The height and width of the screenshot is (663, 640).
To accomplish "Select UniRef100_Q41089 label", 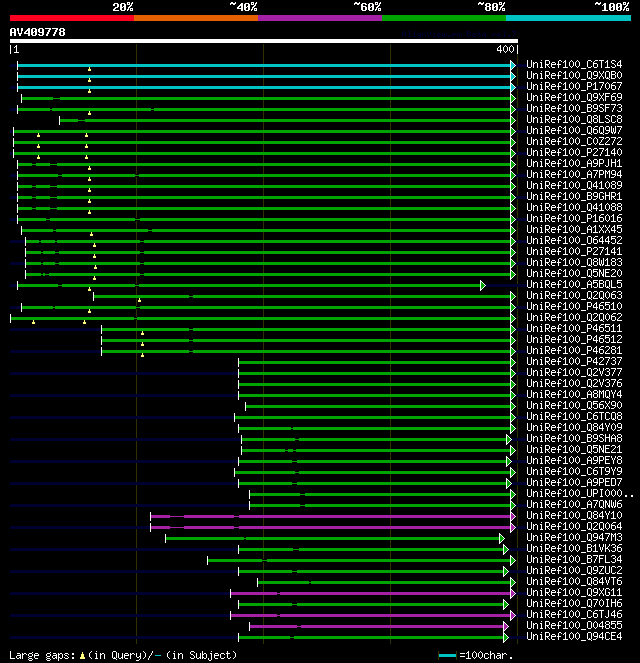I will (x=574, y=185).
